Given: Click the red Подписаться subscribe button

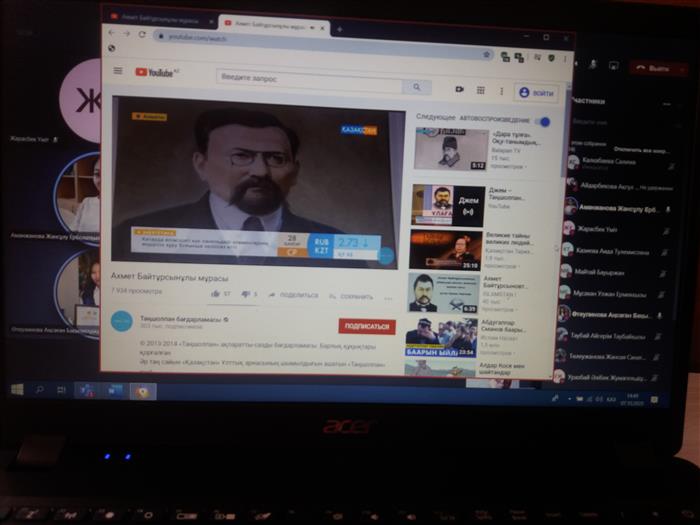Looking at the screenshot, I should [367, 327].
